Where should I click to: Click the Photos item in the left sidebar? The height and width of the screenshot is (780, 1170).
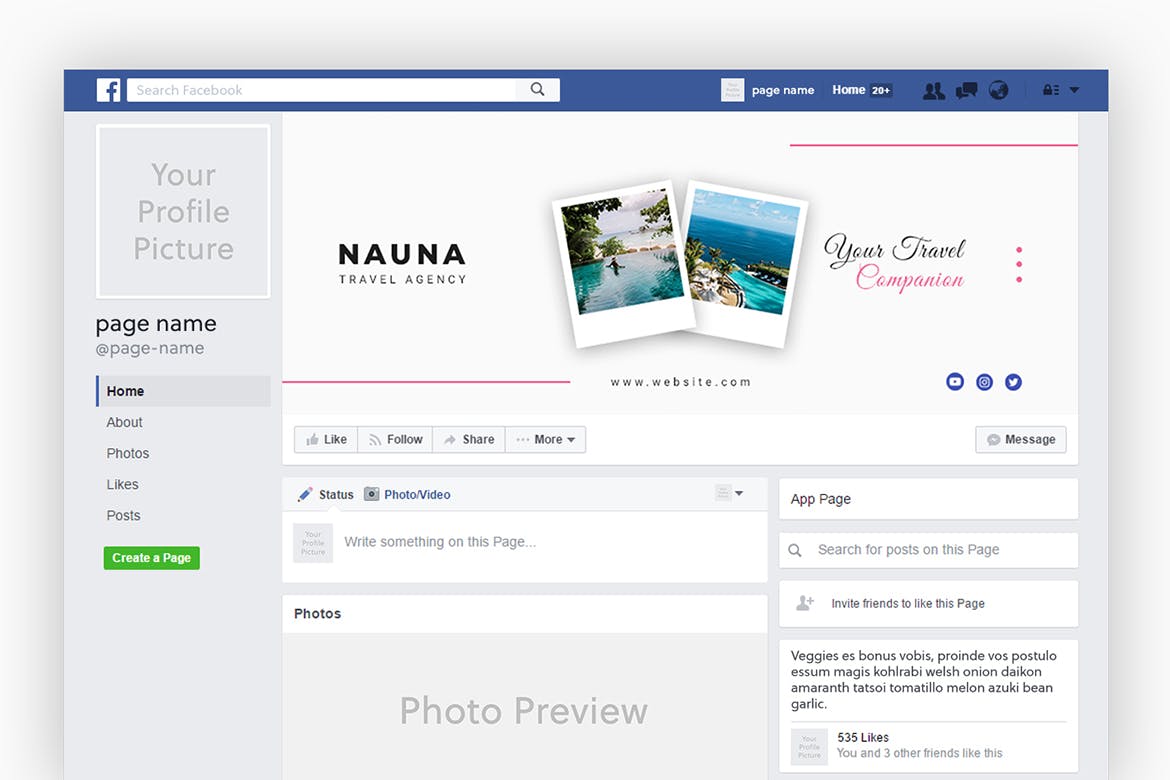[127, 453]
